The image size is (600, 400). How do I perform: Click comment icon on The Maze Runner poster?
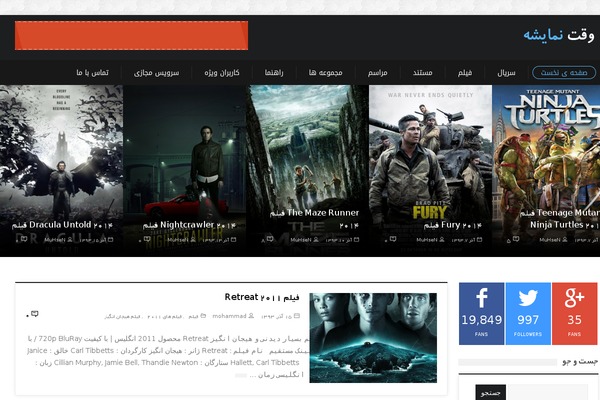[x=270, y=239]
